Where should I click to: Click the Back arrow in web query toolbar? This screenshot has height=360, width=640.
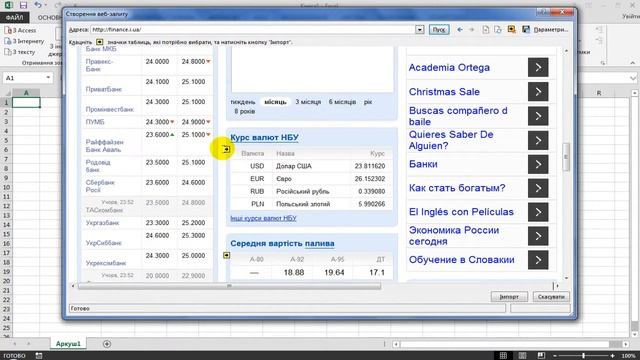tap(460, 29)
